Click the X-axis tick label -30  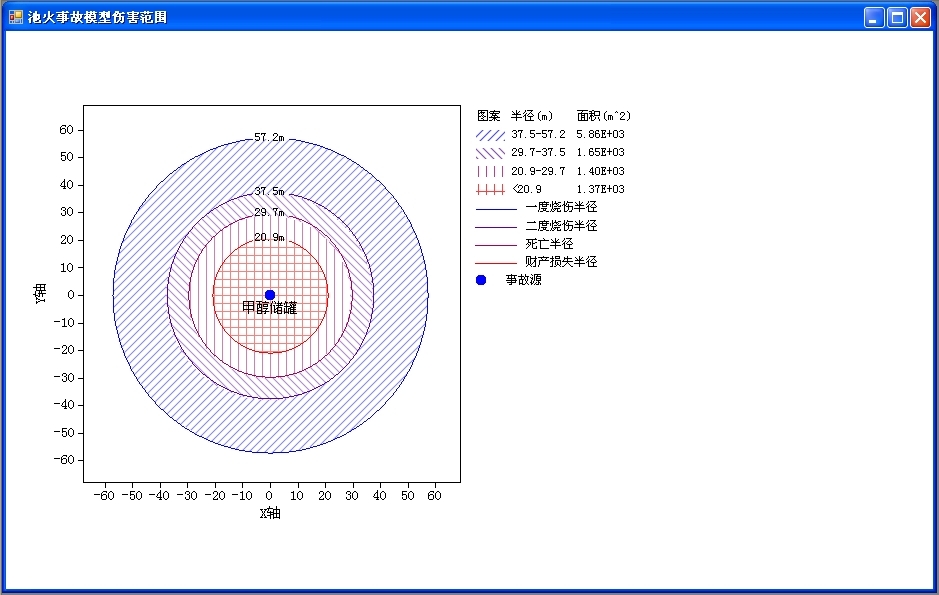pyautogui.click(x=187, y=496)
